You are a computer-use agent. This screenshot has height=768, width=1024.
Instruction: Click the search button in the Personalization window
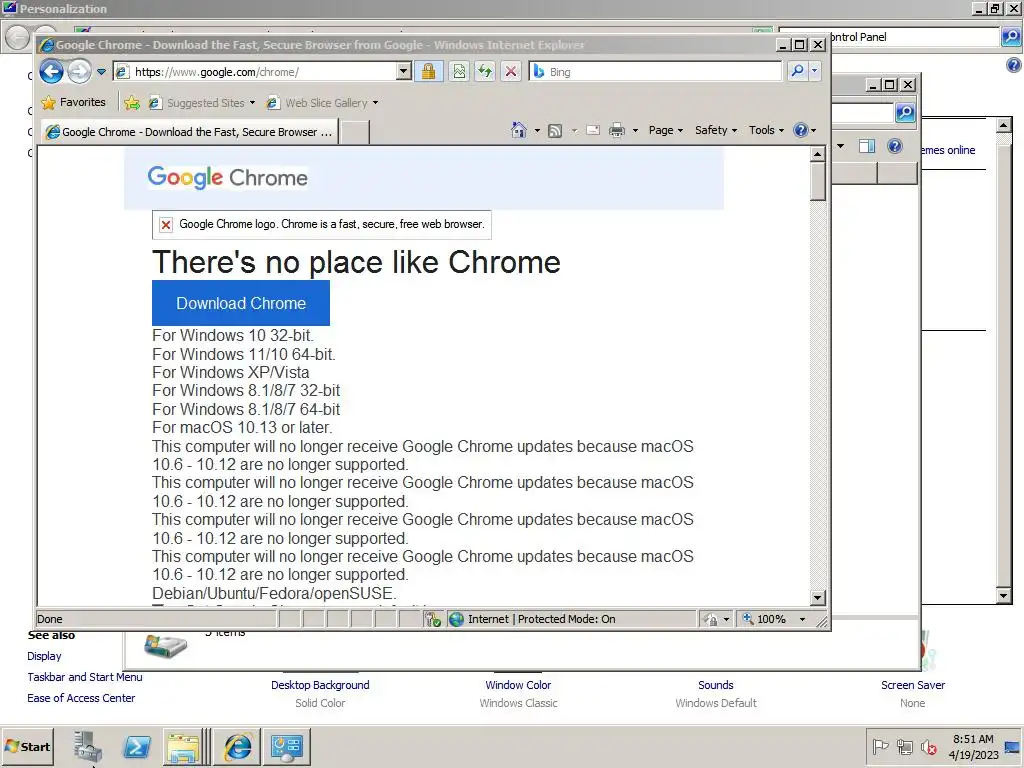1011,37
